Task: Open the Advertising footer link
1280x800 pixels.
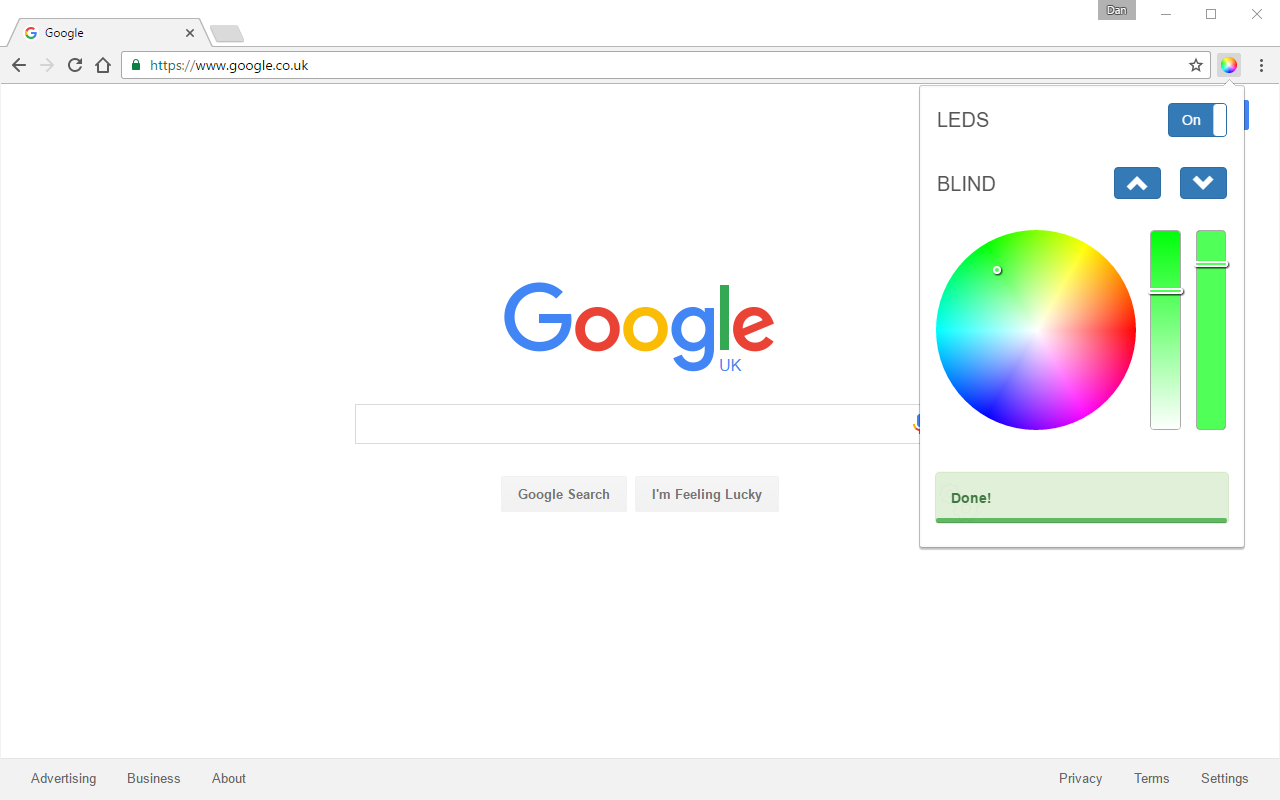Action: tap(64, 778)
